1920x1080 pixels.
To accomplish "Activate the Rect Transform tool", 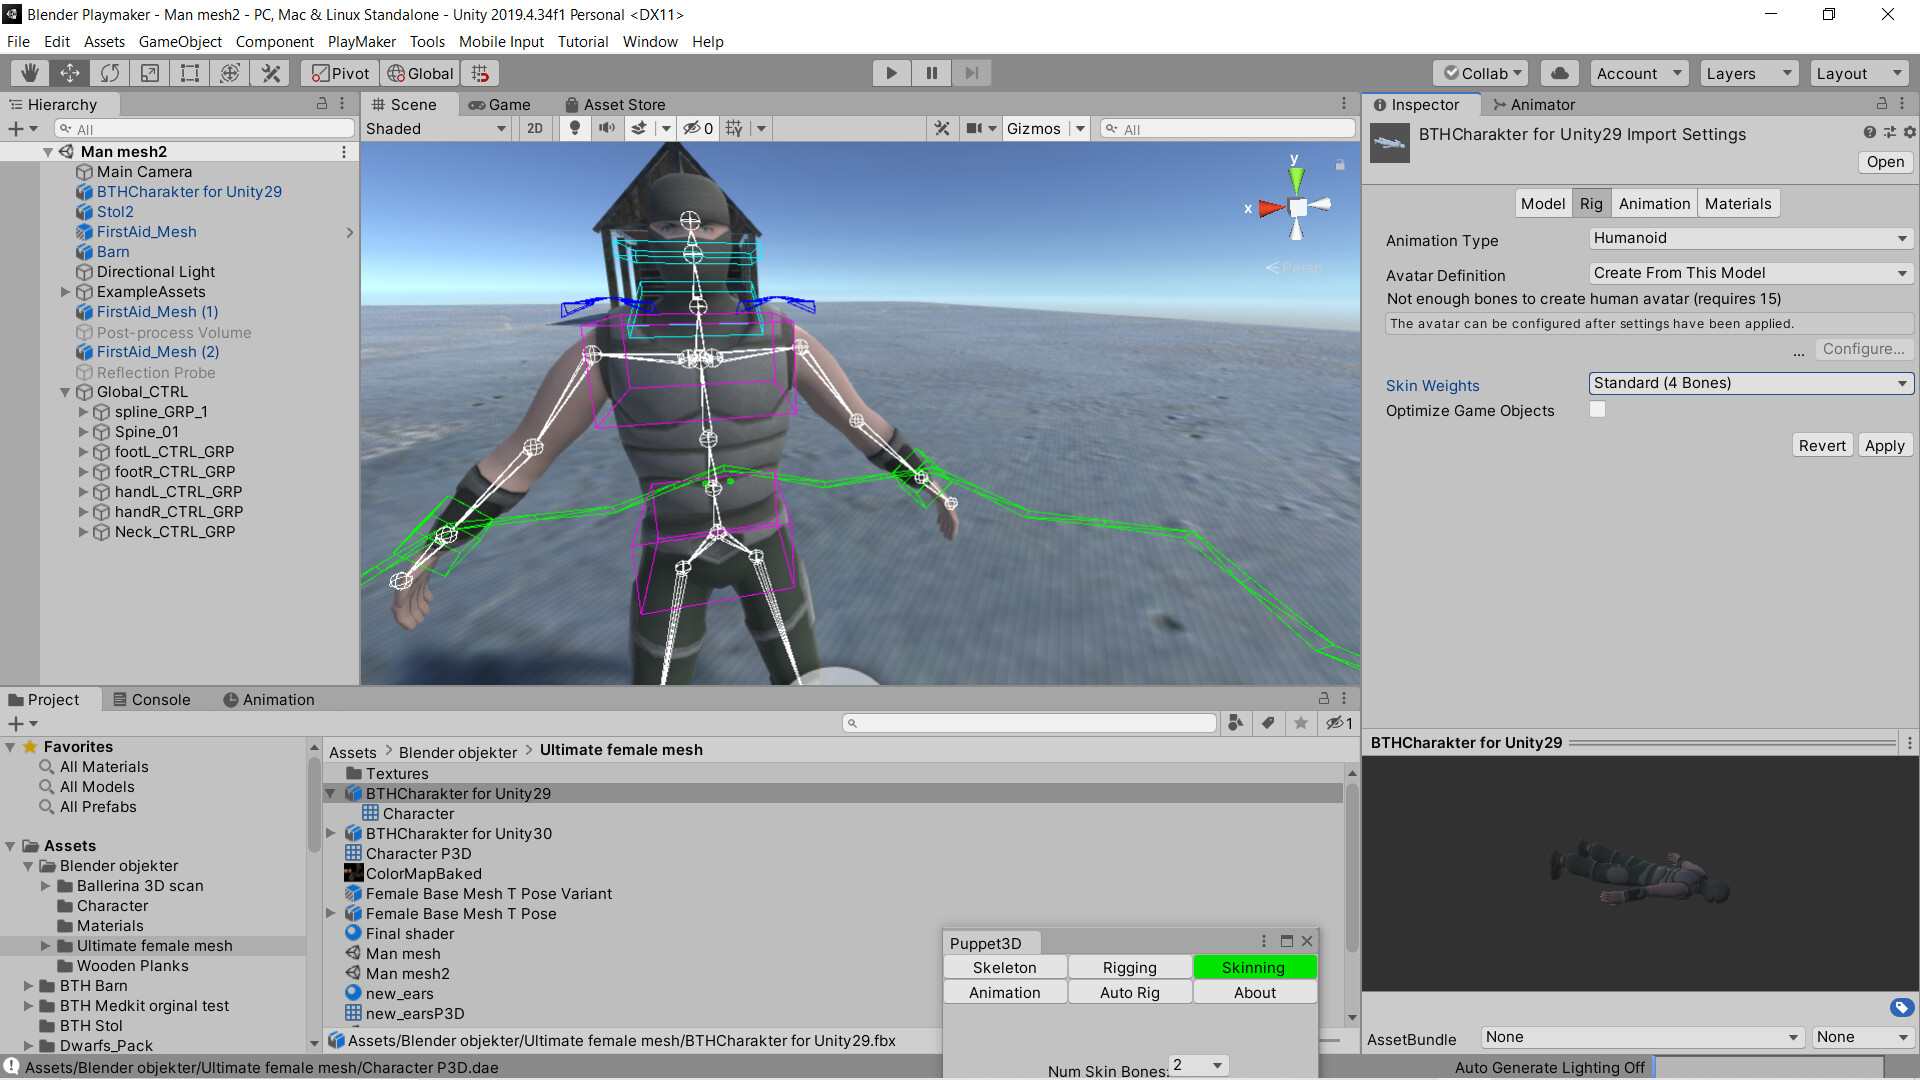I will click(189, 72).
